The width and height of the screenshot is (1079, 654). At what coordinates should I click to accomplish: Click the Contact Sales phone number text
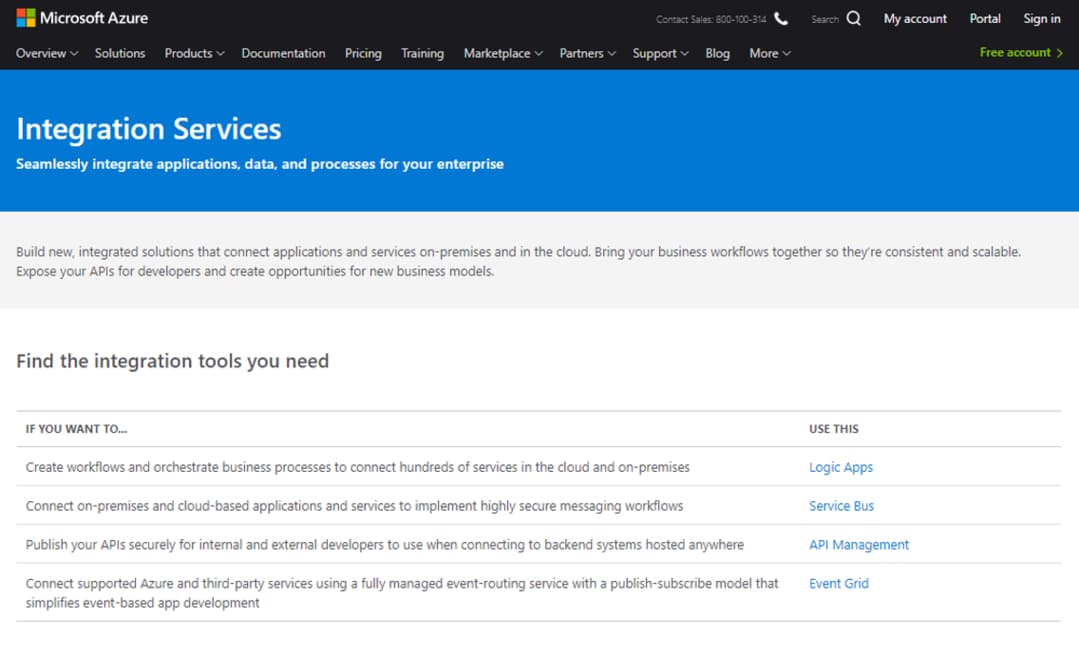pos(711,19)
